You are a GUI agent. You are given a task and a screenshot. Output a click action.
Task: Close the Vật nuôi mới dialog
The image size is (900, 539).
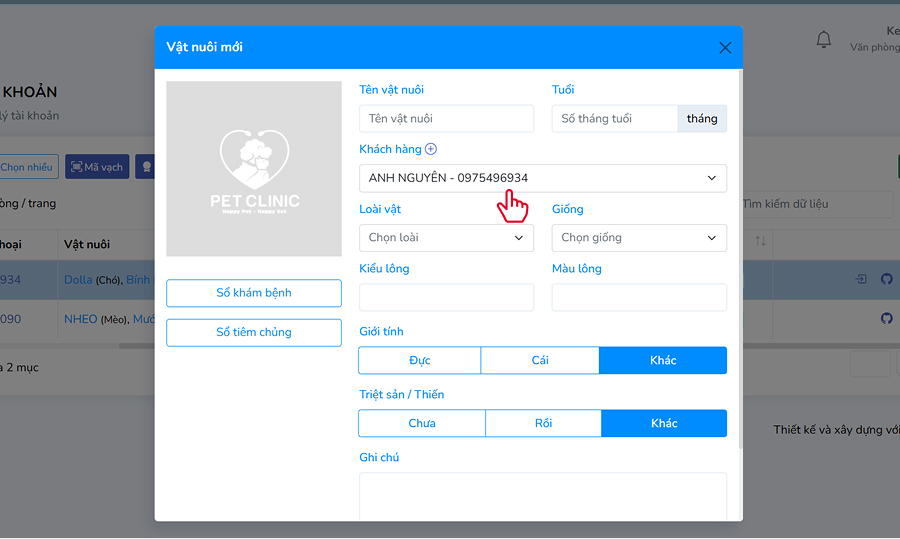coord(725,47)
